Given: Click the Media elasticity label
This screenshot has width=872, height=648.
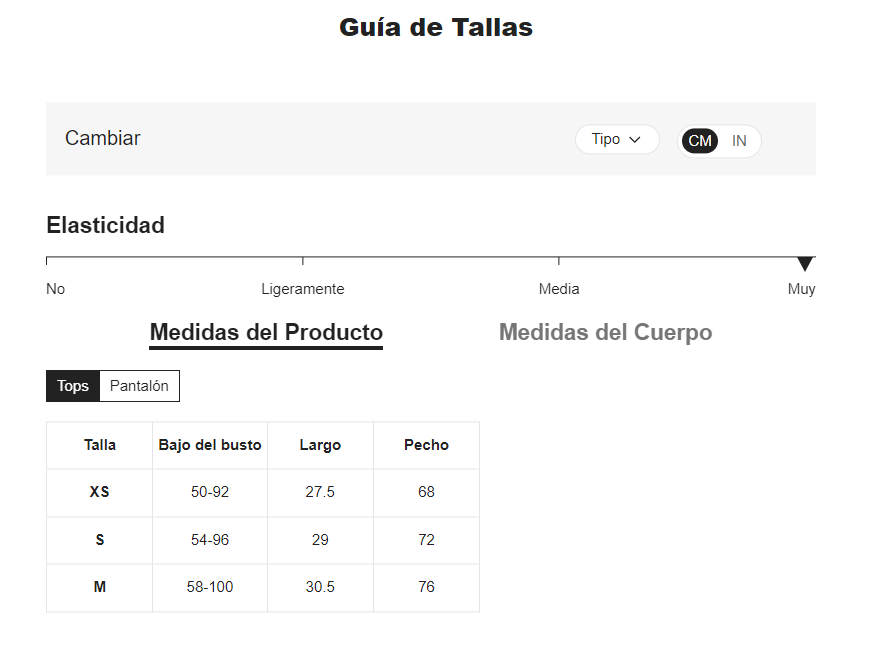Looking at the screenshot, I should (x=558, y=289).
